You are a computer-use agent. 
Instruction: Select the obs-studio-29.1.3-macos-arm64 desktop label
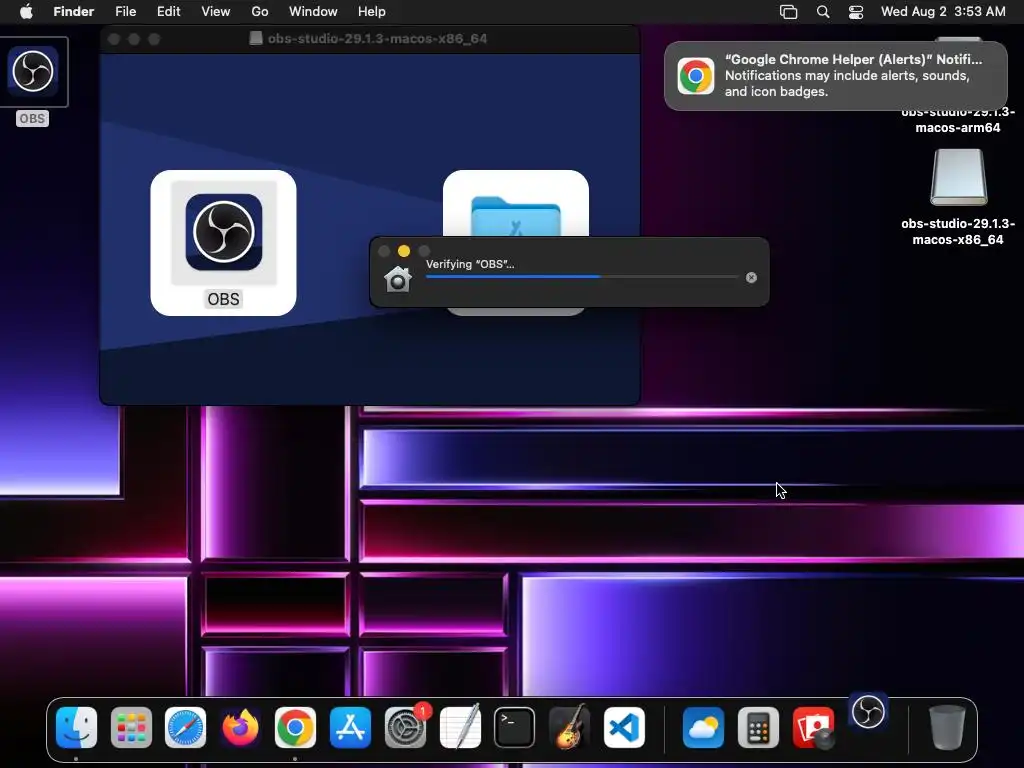pos(958,120)
